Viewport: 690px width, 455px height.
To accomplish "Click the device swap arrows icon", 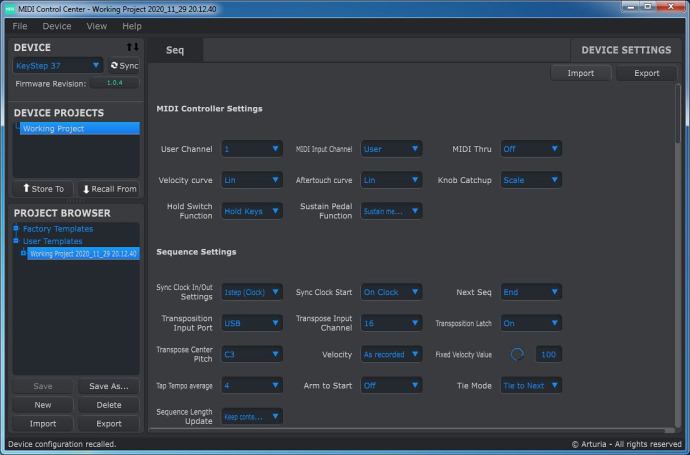I will pyautogui.click(x=132, y=47).
